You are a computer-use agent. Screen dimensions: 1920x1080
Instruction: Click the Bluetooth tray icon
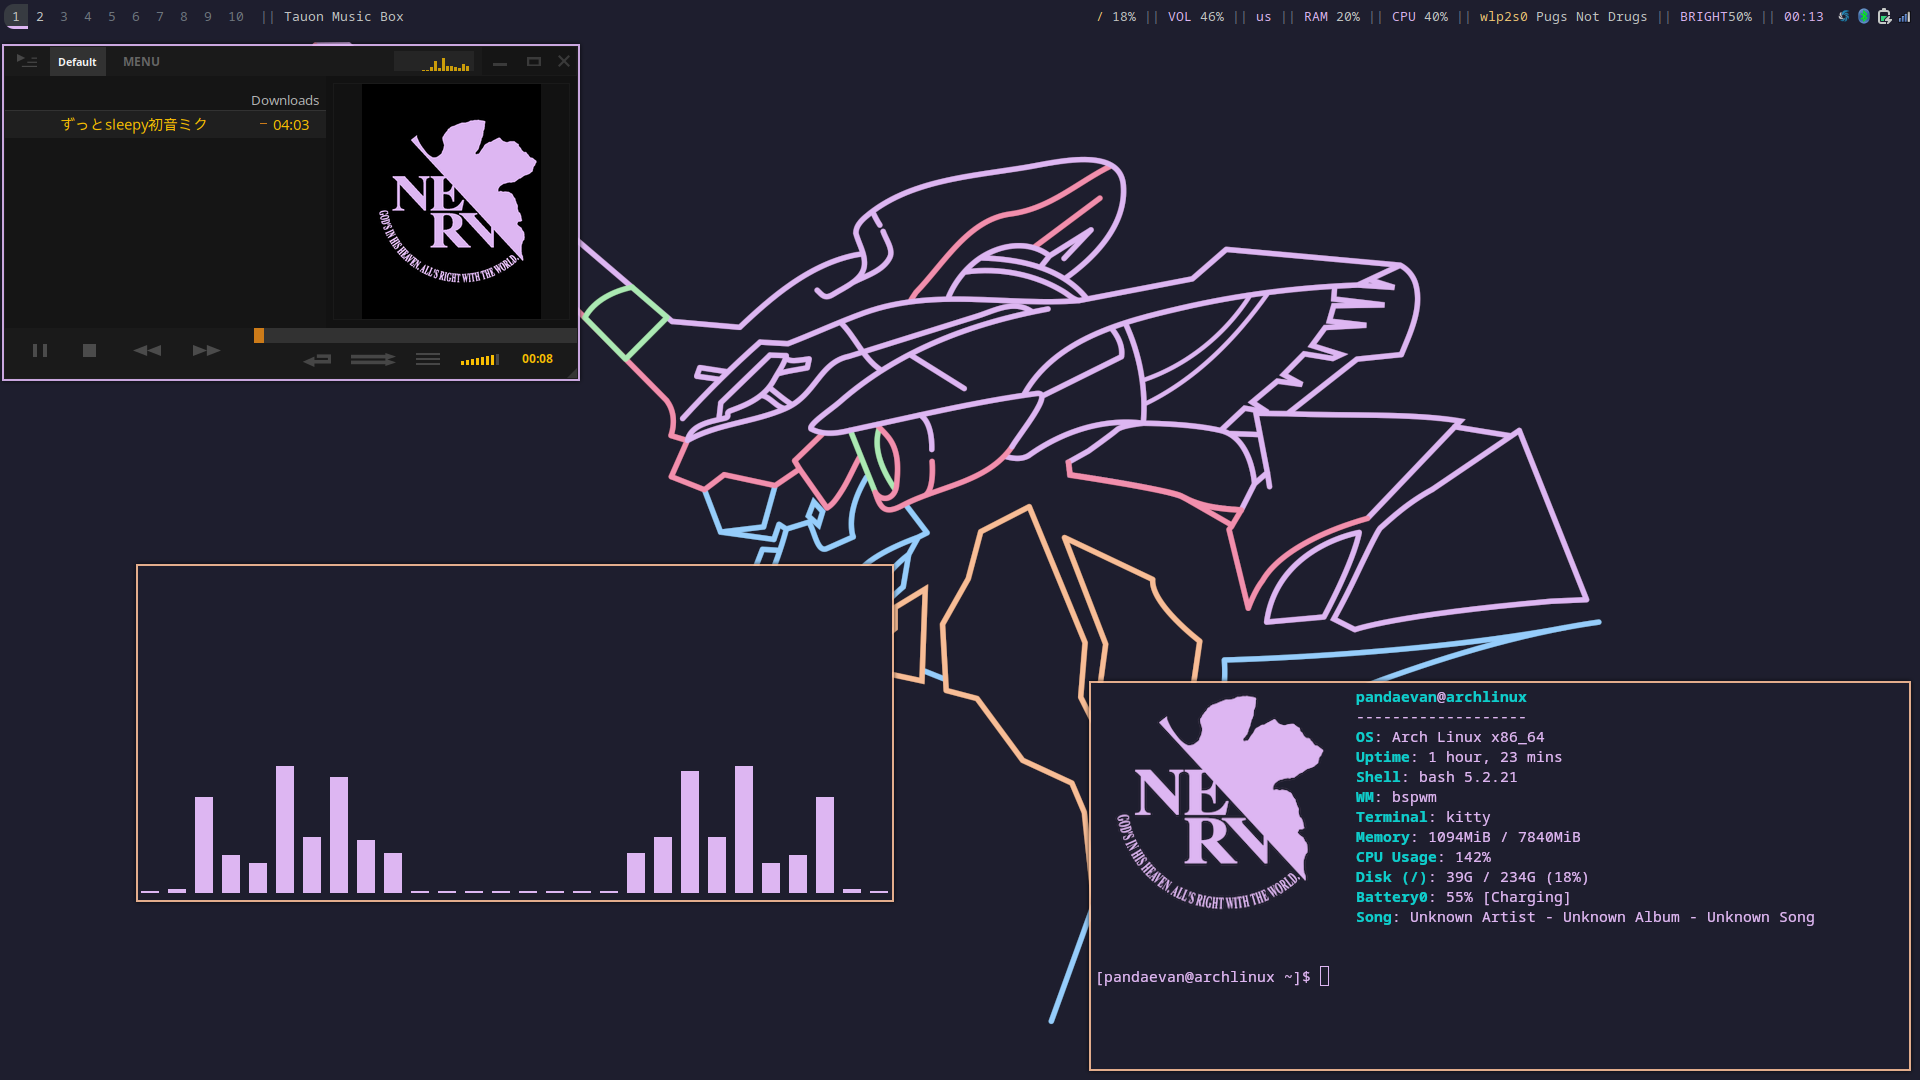(x=1864, y=17)
